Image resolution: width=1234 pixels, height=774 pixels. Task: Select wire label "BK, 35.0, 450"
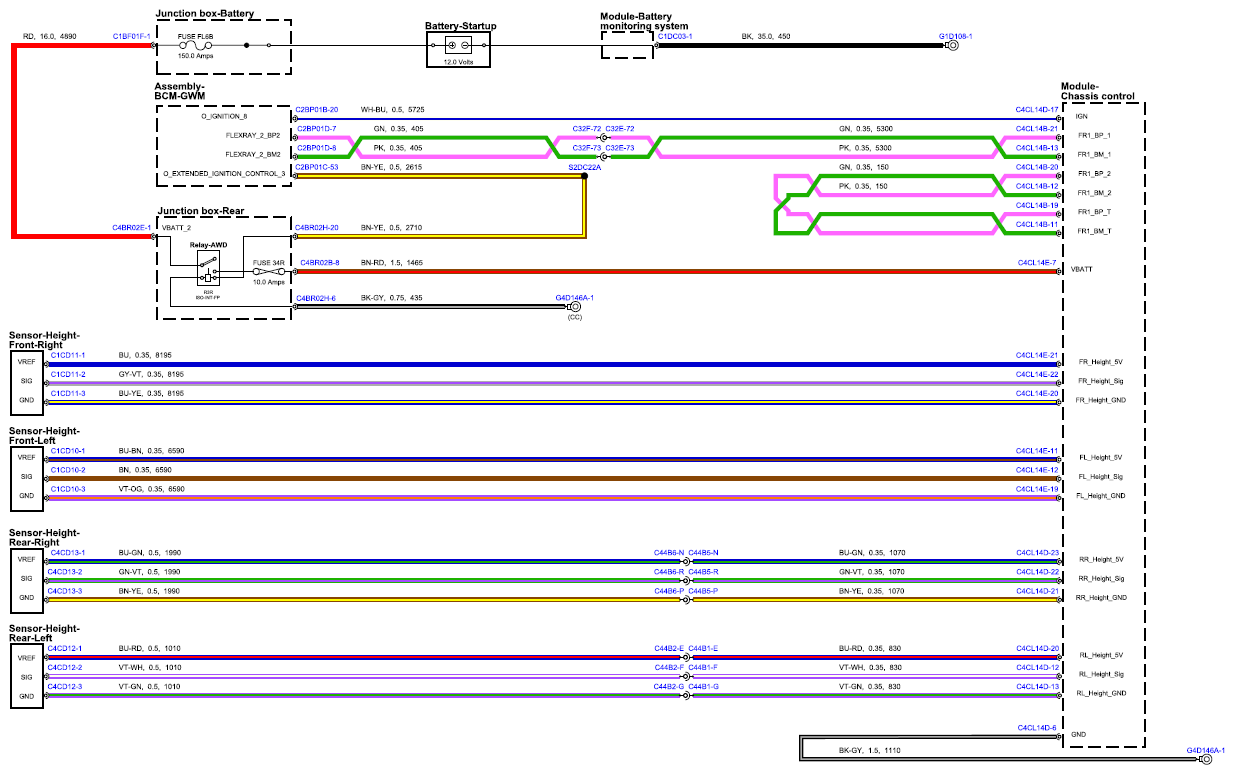[765, 36]
